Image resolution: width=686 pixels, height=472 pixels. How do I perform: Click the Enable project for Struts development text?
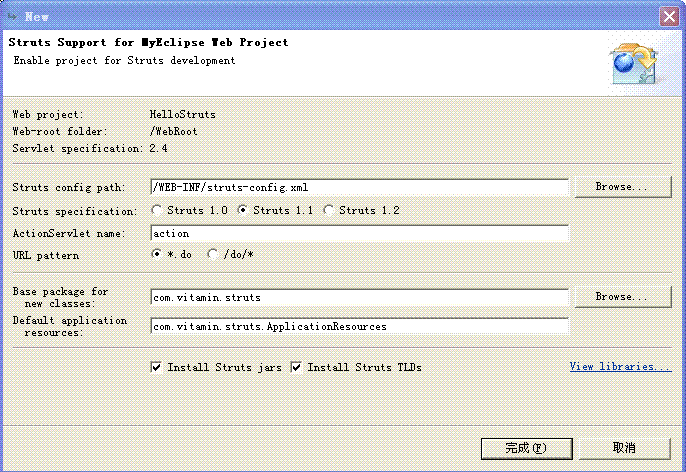tap(124, 60)
